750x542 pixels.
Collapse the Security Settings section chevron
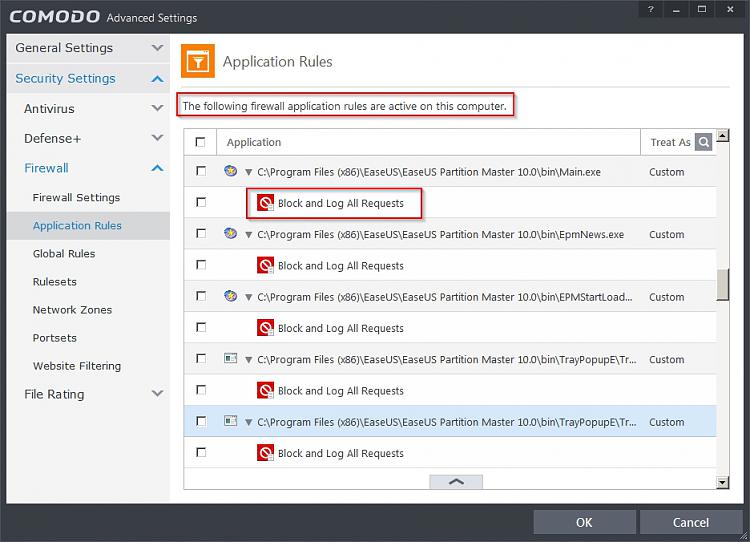point(157,78)
